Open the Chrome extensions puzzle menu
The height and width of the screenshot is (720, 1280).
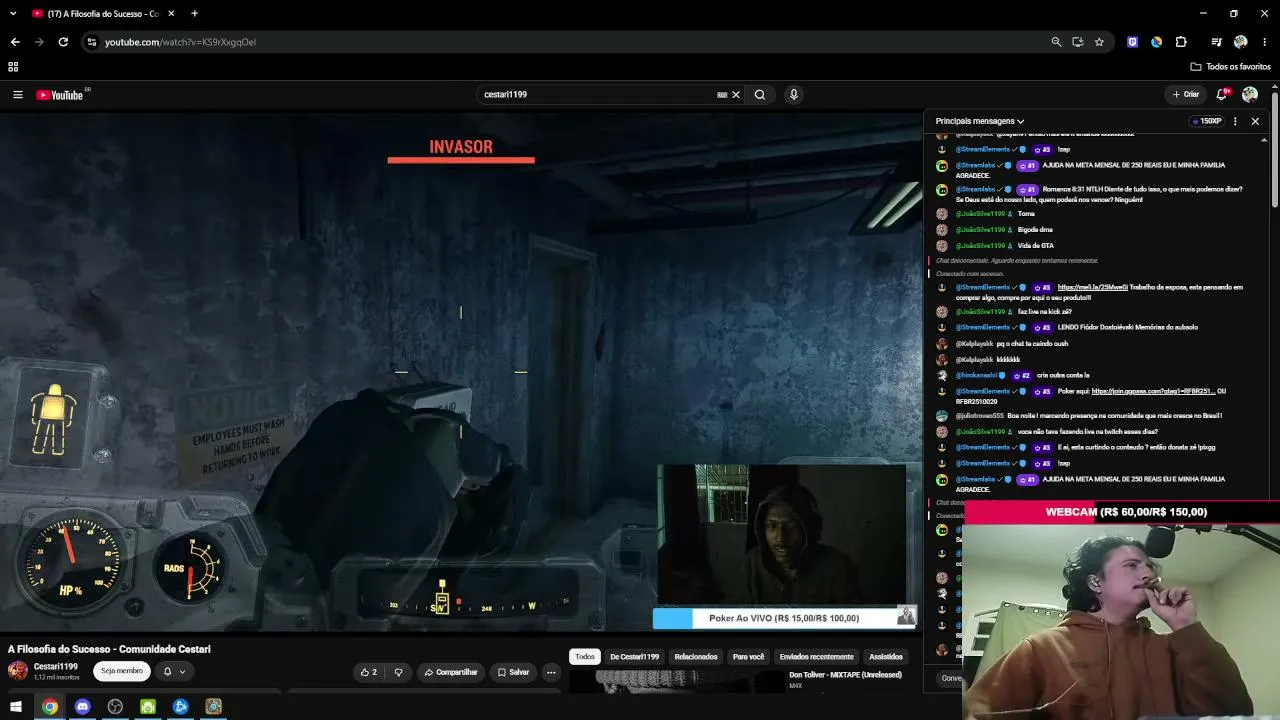click(x=1181, y=42)
